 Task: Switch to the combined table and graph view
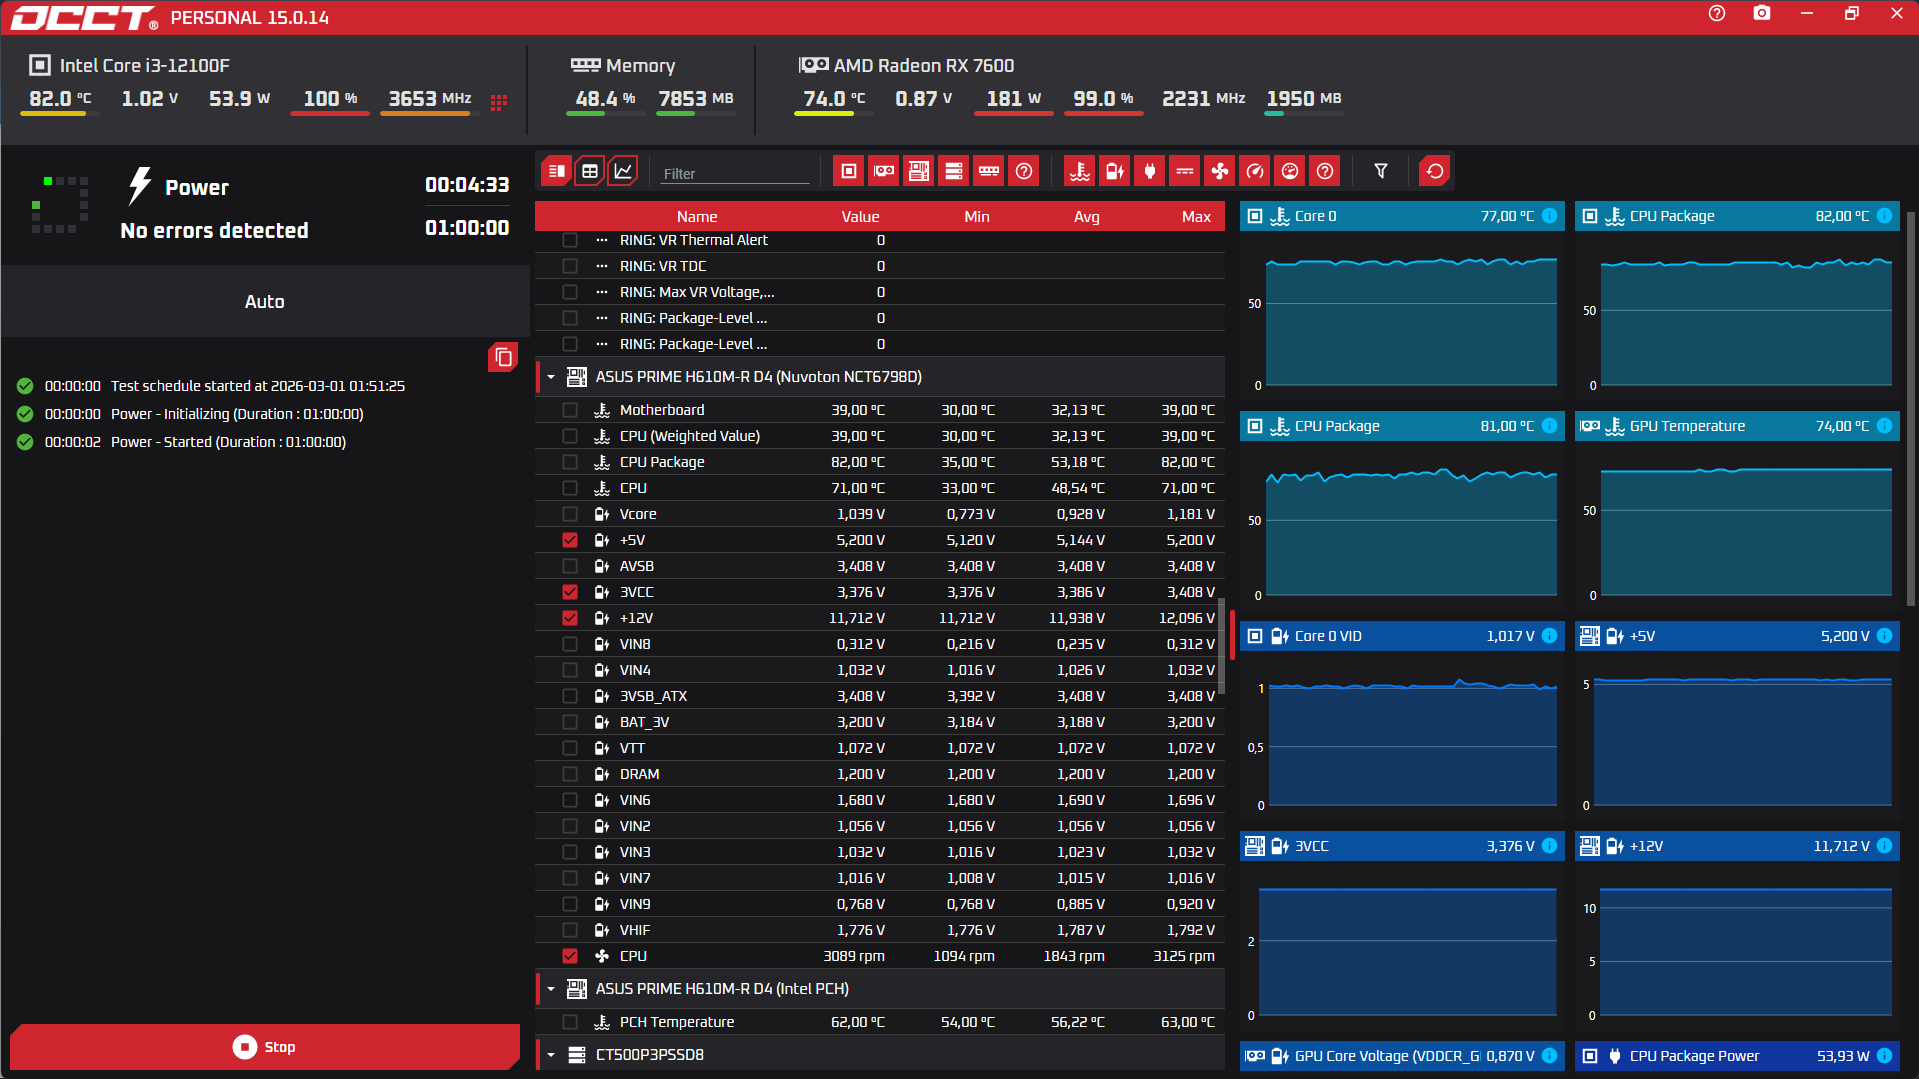point(557,171)
